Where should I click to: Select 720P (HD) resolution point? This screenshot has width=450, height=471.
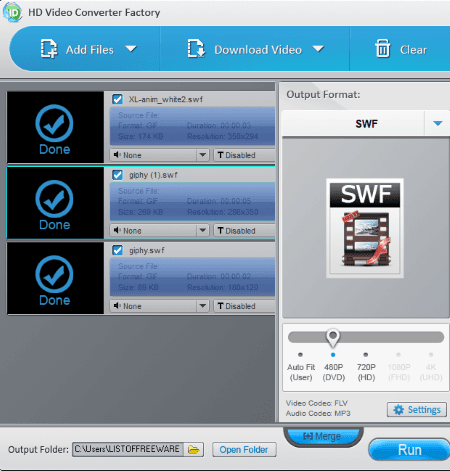[366, 355]
